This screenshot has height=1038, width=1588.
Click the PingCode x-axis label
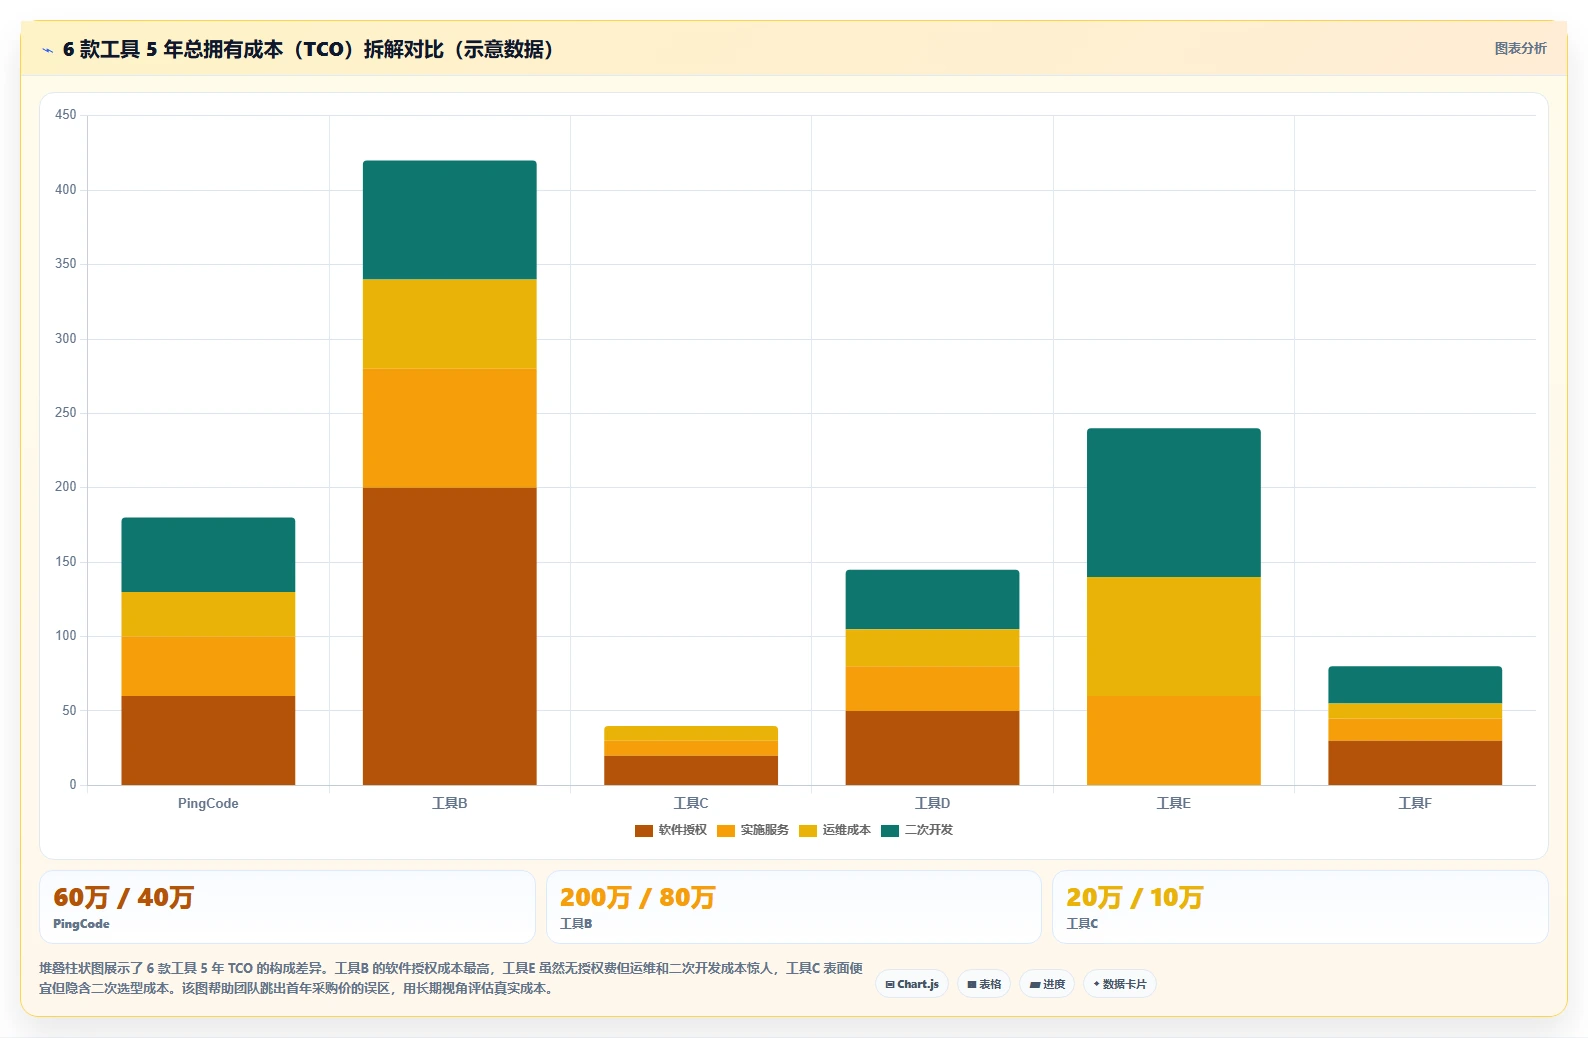(x=208, y=803)
